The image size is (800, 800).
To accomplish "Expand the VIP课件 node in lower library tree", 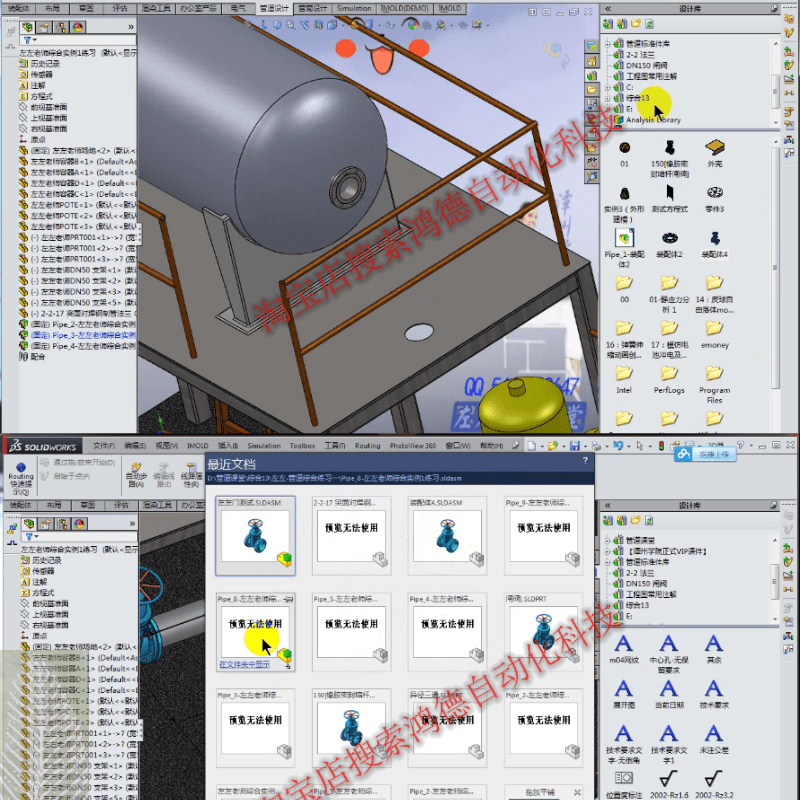I will point(607,551).
